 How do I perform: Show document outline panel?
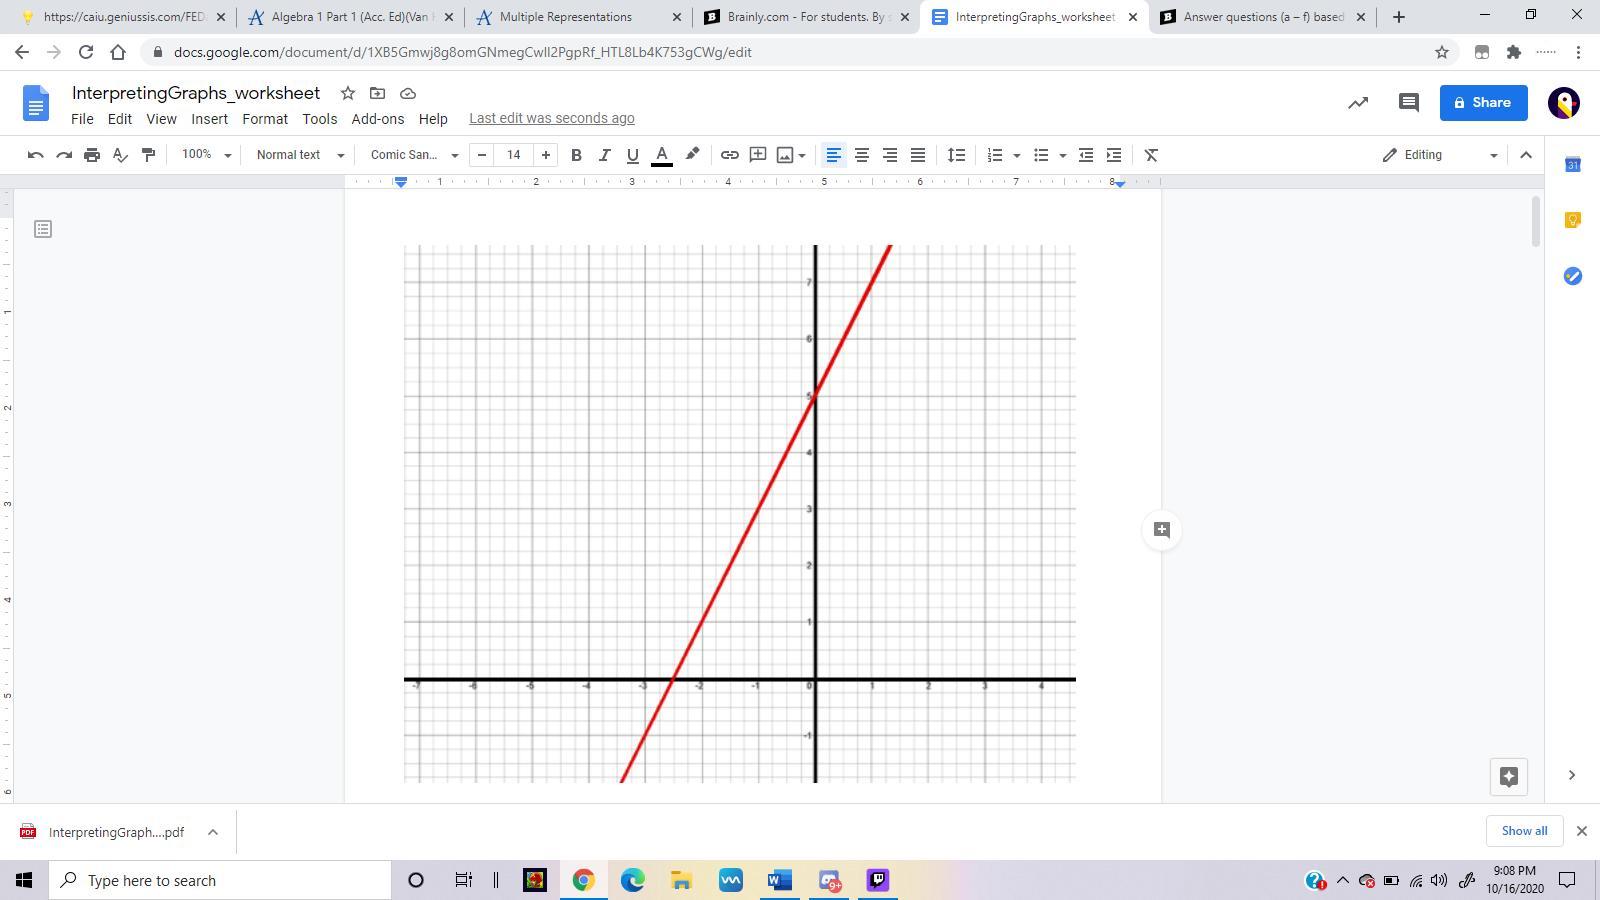click(x=43, y=229)
